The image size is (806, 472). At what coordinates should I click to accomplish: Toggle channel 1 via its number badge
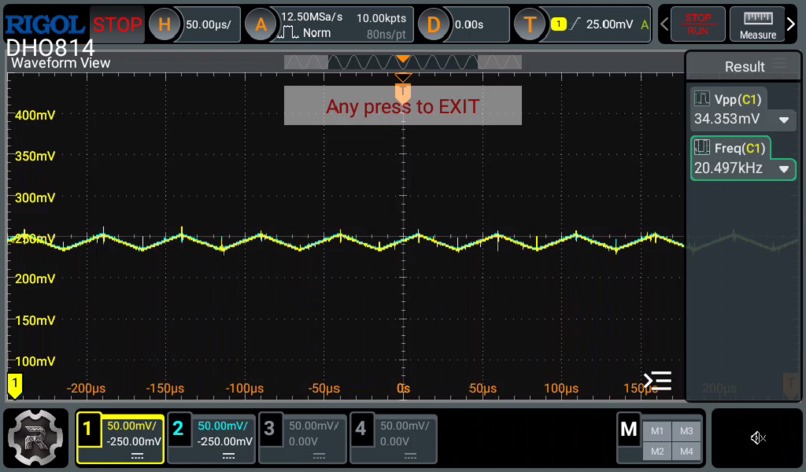tap(88, 429)
